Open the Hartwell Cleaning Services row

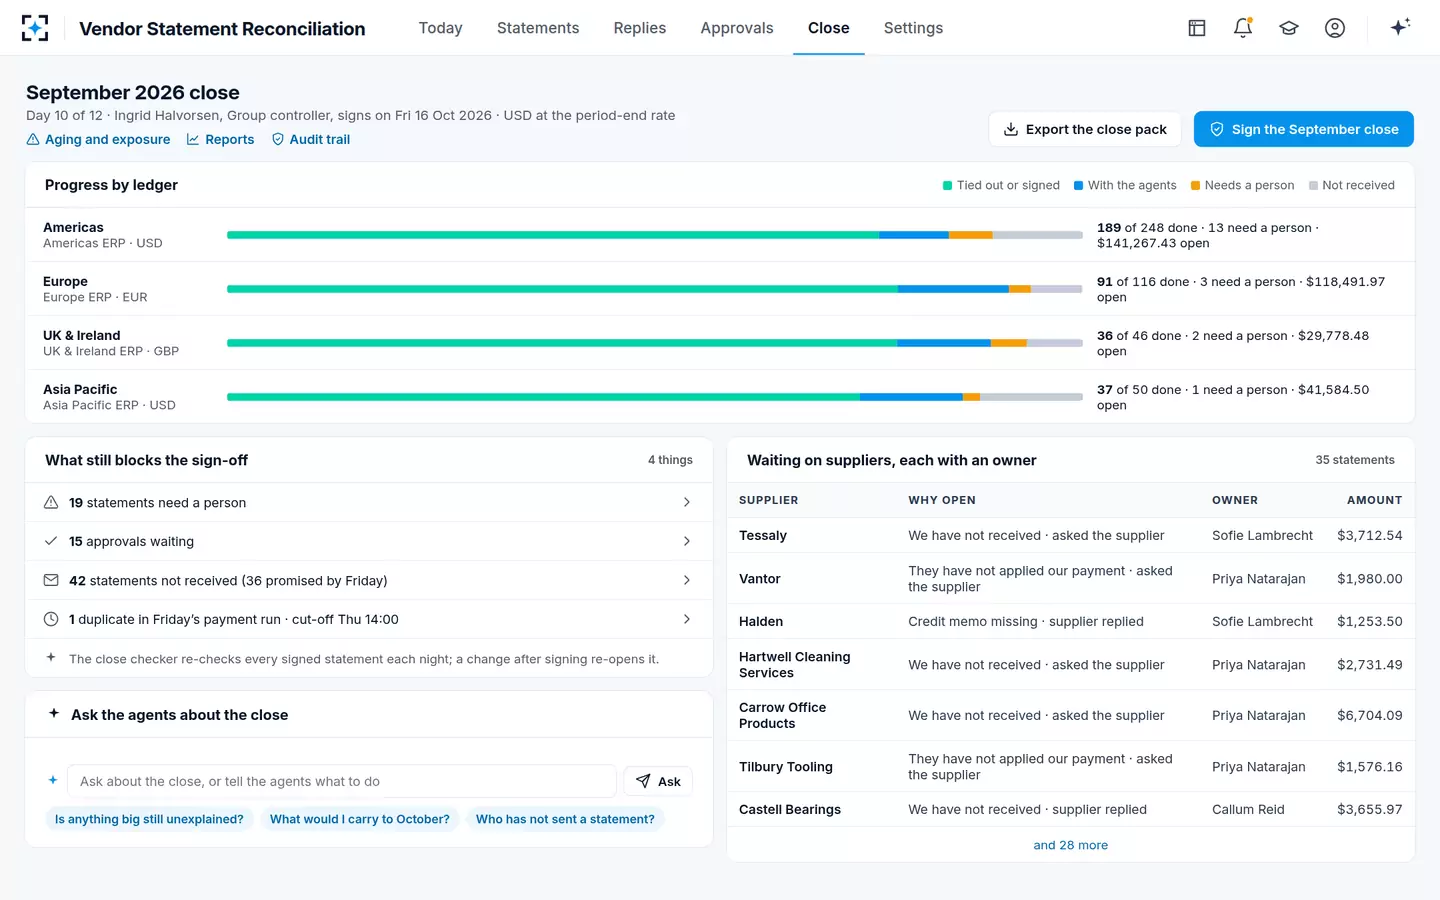point(1070,665)
